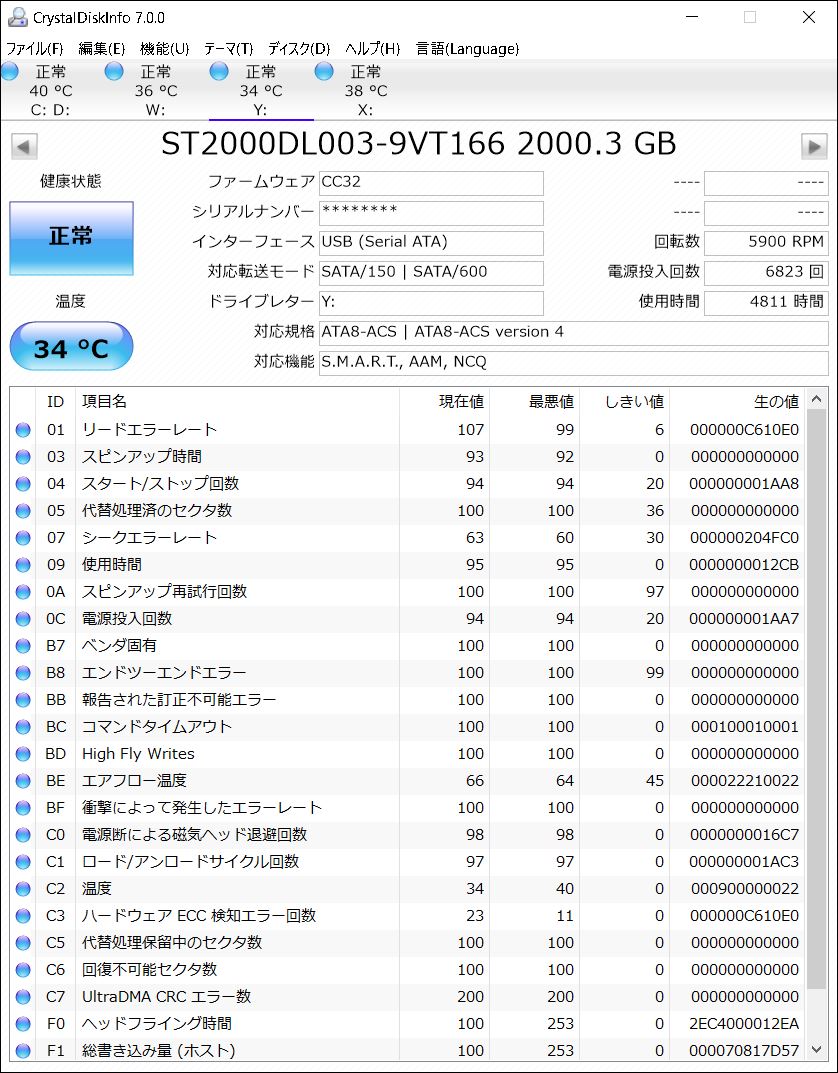Go to next disk with right arrow
This screenshot has height=1073, width=838.
tap(814, 146)
